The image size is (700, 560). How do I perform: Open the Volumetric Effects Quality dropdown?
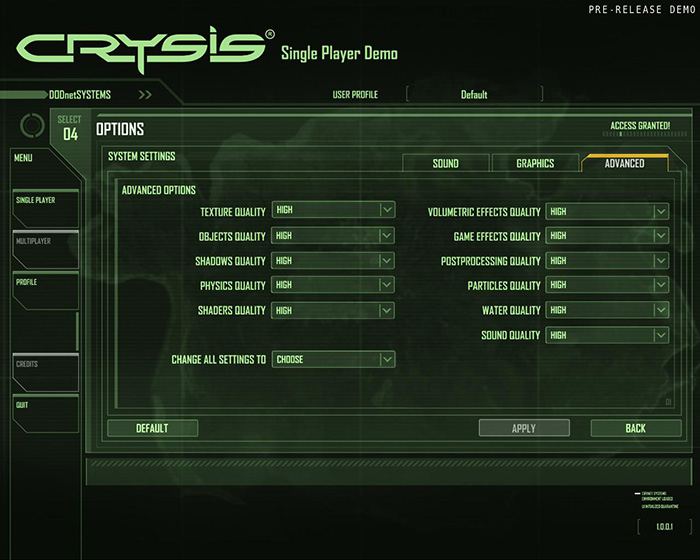(x=607, y=211)
